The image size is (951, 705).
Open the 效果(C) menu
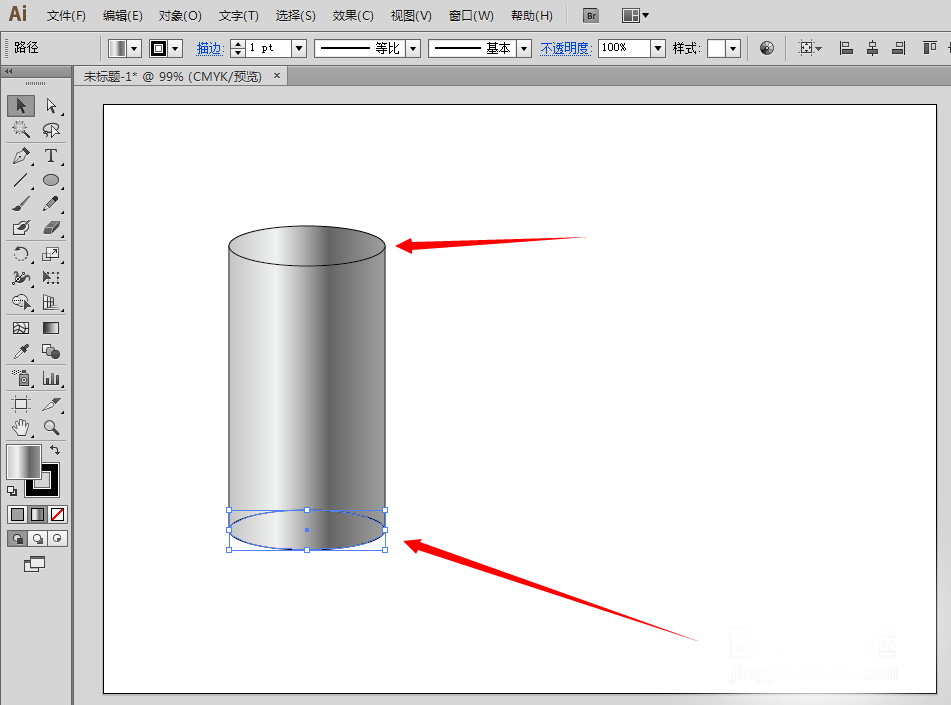click(x=353, y=16)
